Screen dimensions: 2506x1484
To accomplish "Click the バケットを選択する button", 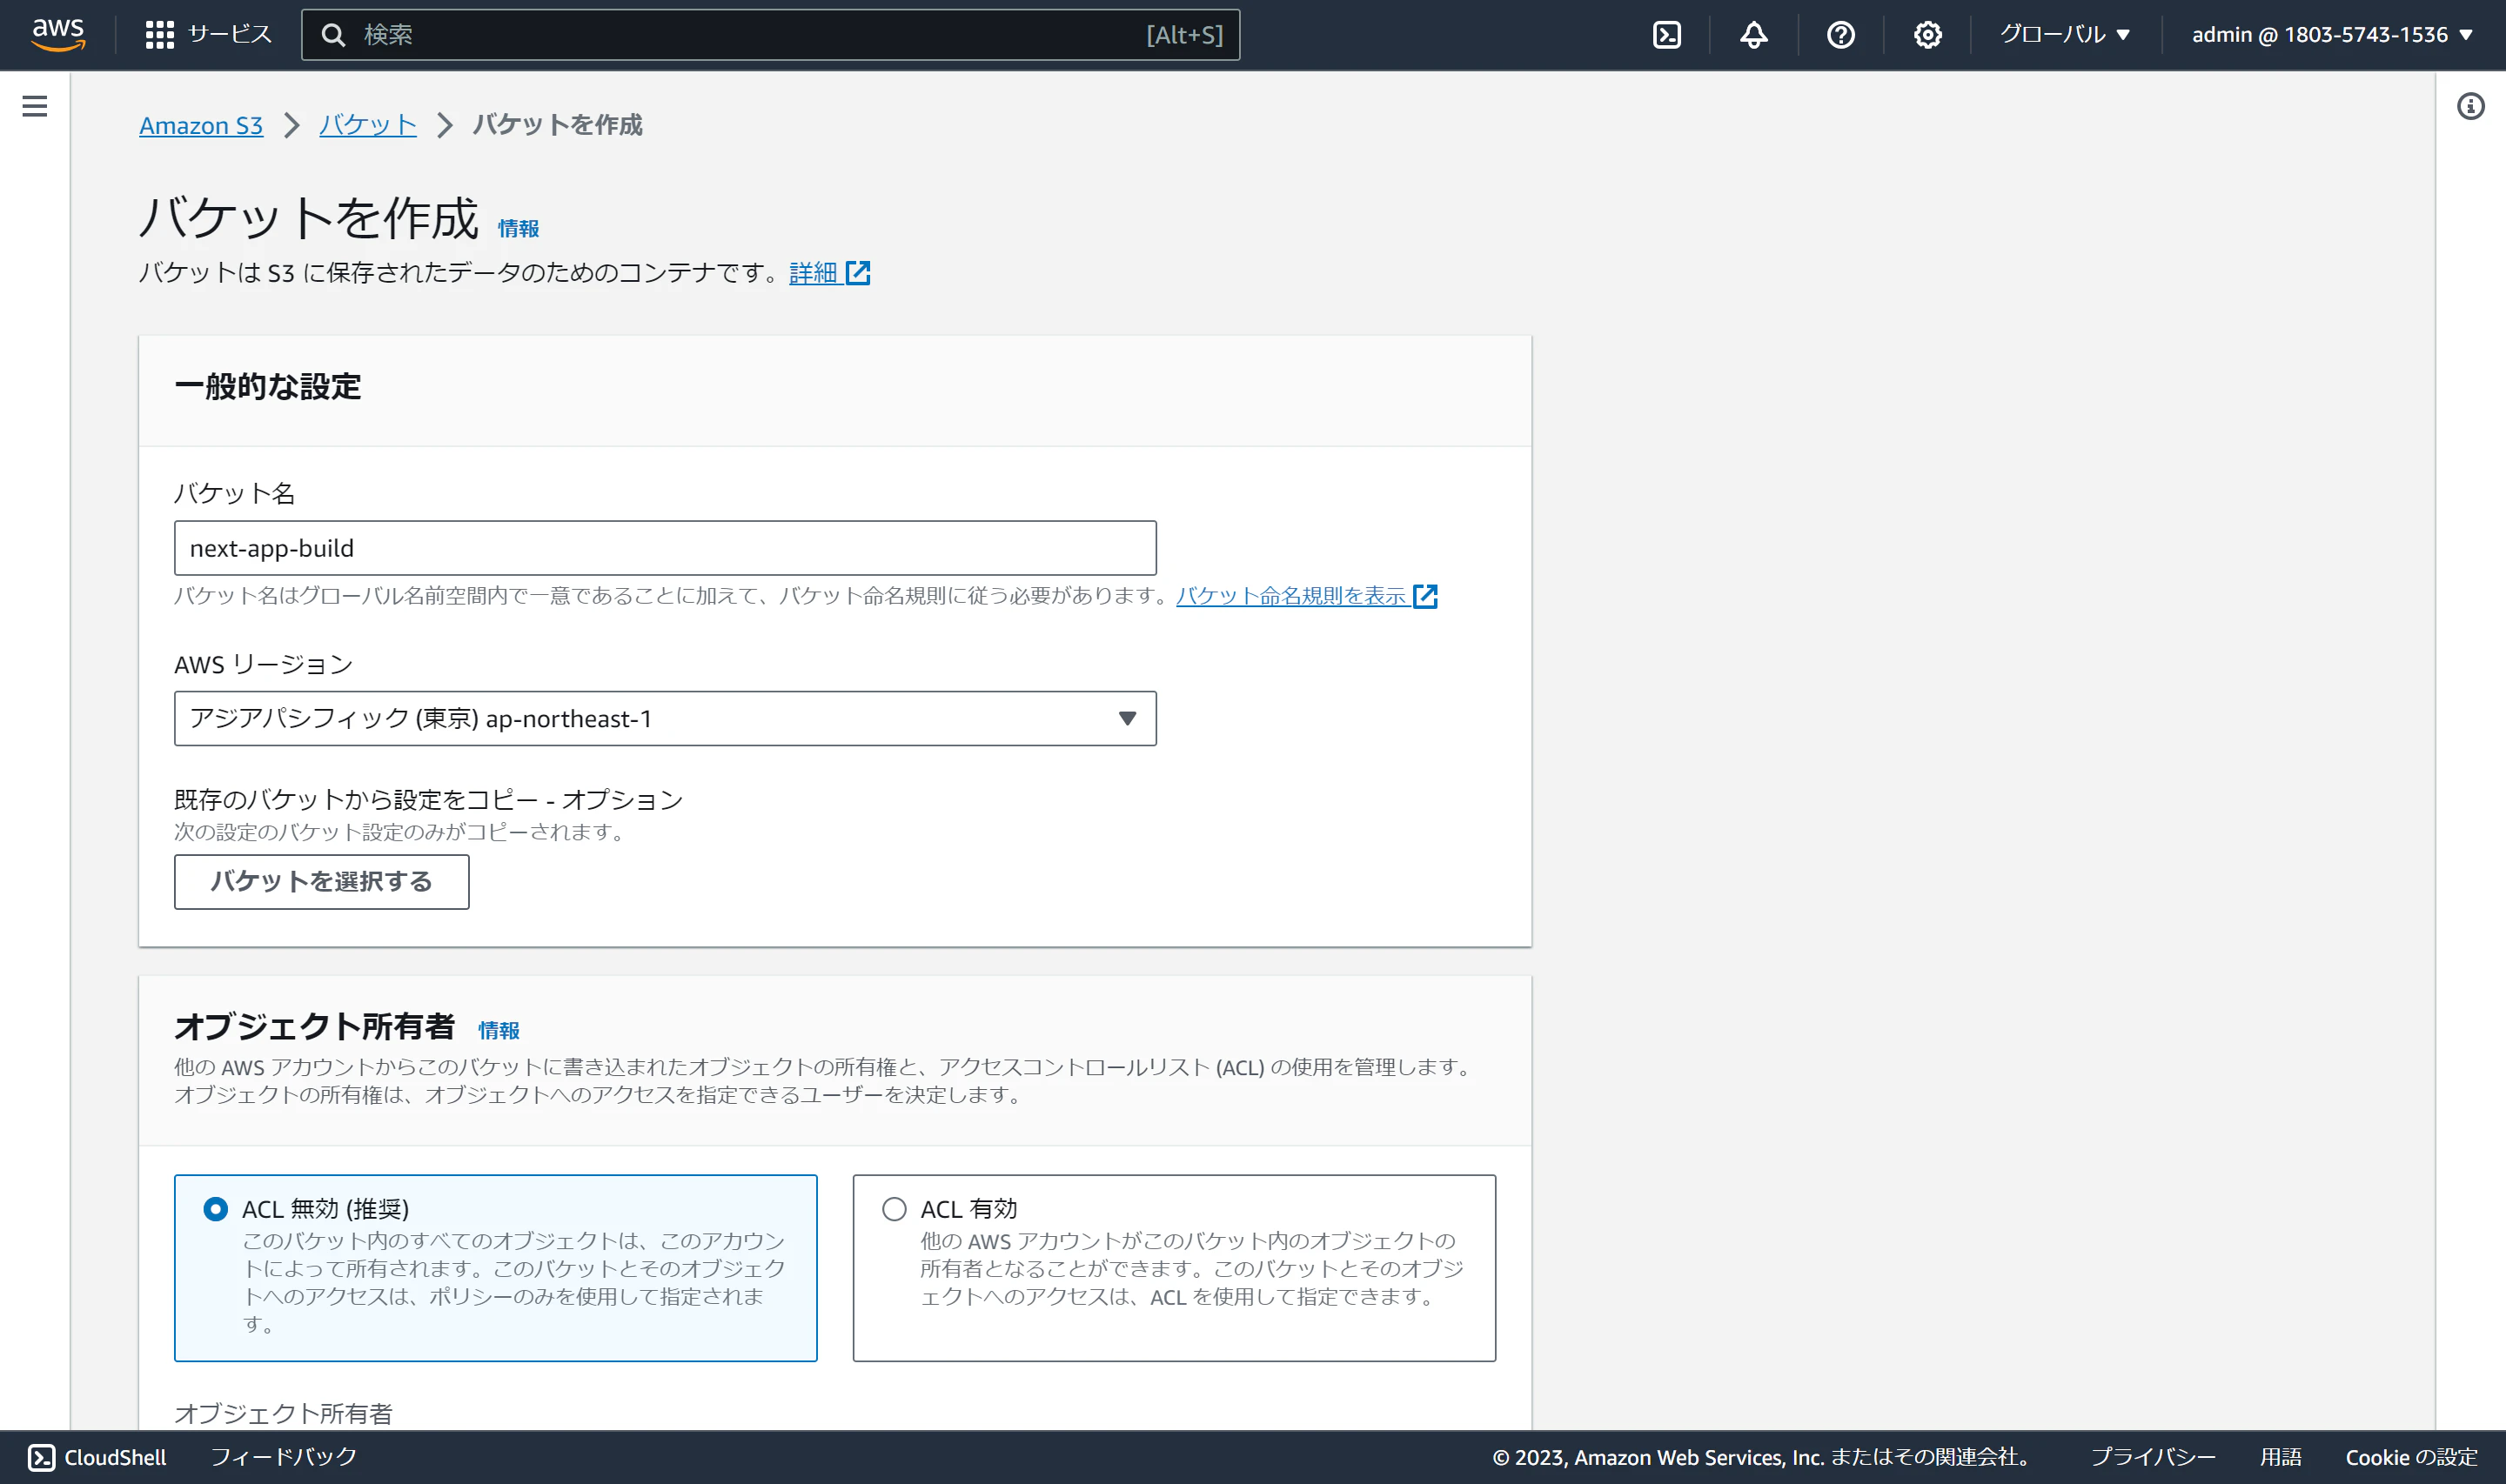I will point(321,882).
